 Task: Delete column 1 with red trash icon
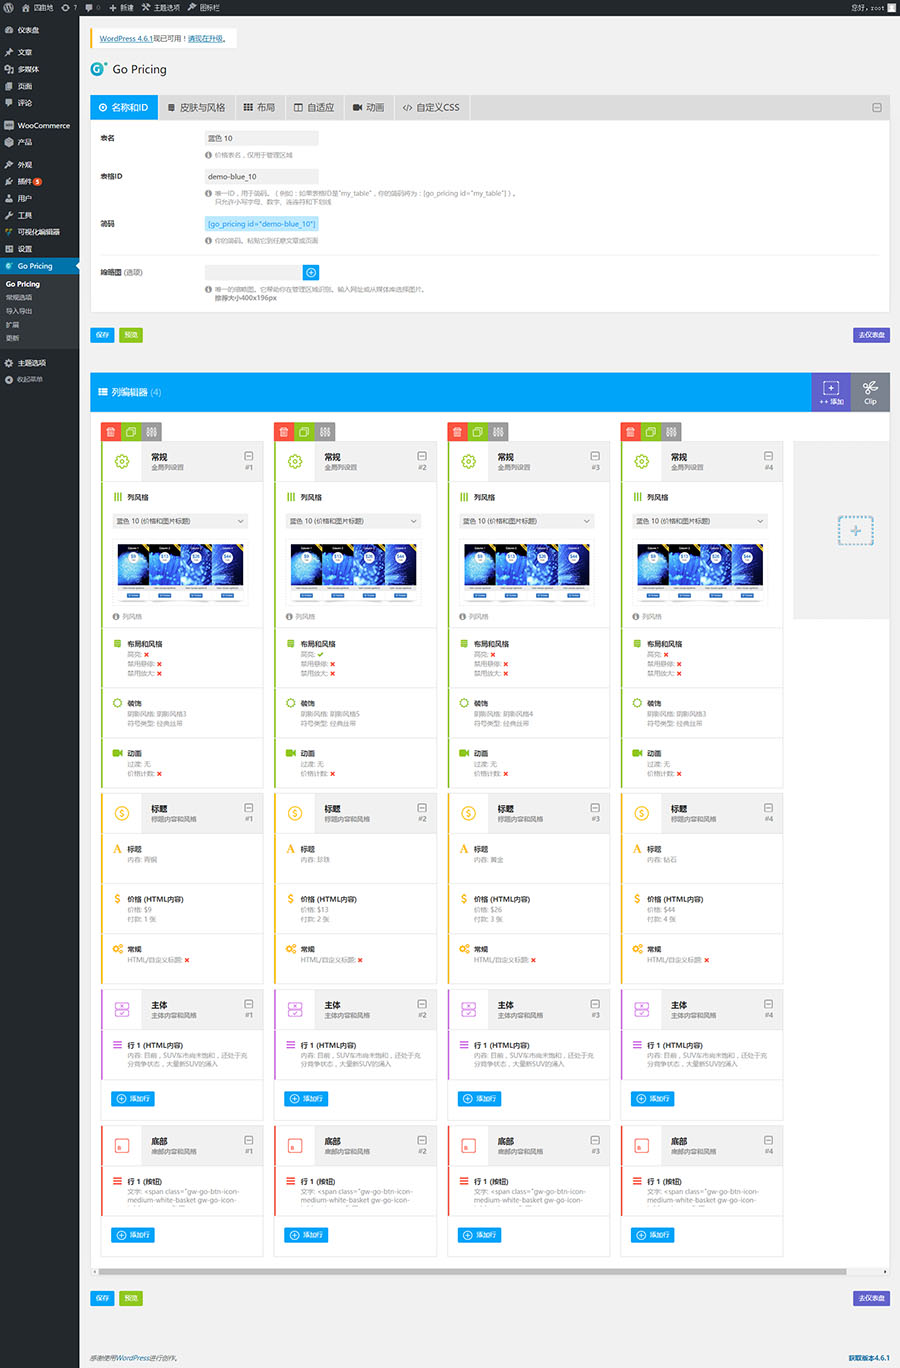coord(110,432)
